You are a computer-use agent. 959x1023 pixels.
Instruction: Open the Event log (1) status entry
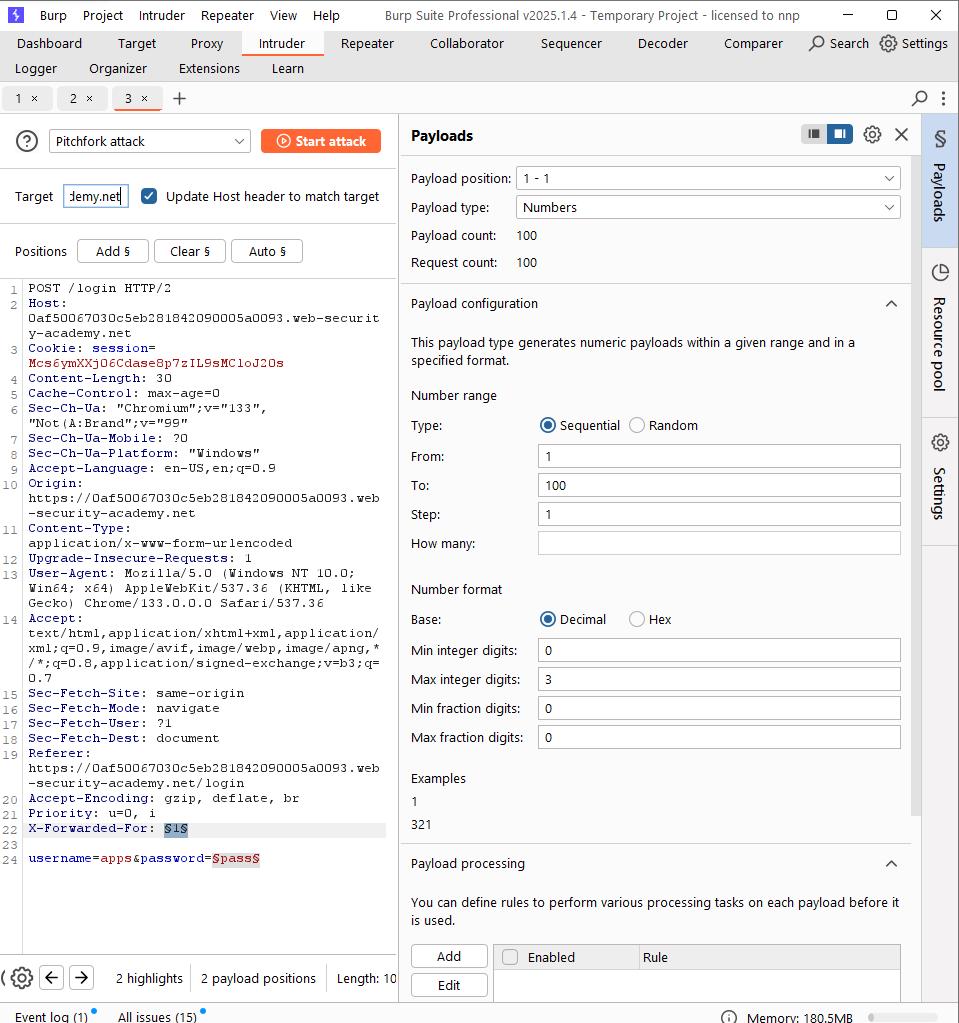pos(51,1016)
